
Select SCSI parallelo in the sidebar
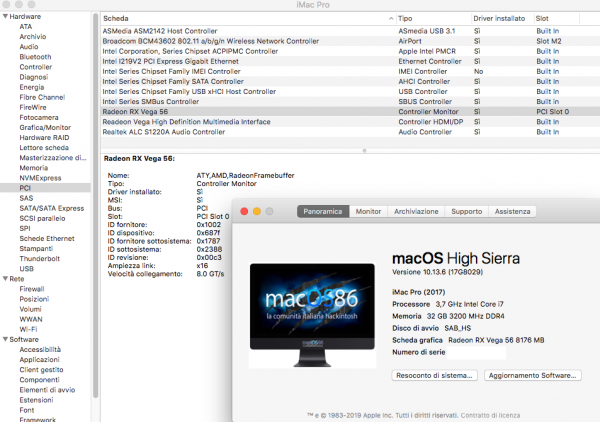coord(42,218)
